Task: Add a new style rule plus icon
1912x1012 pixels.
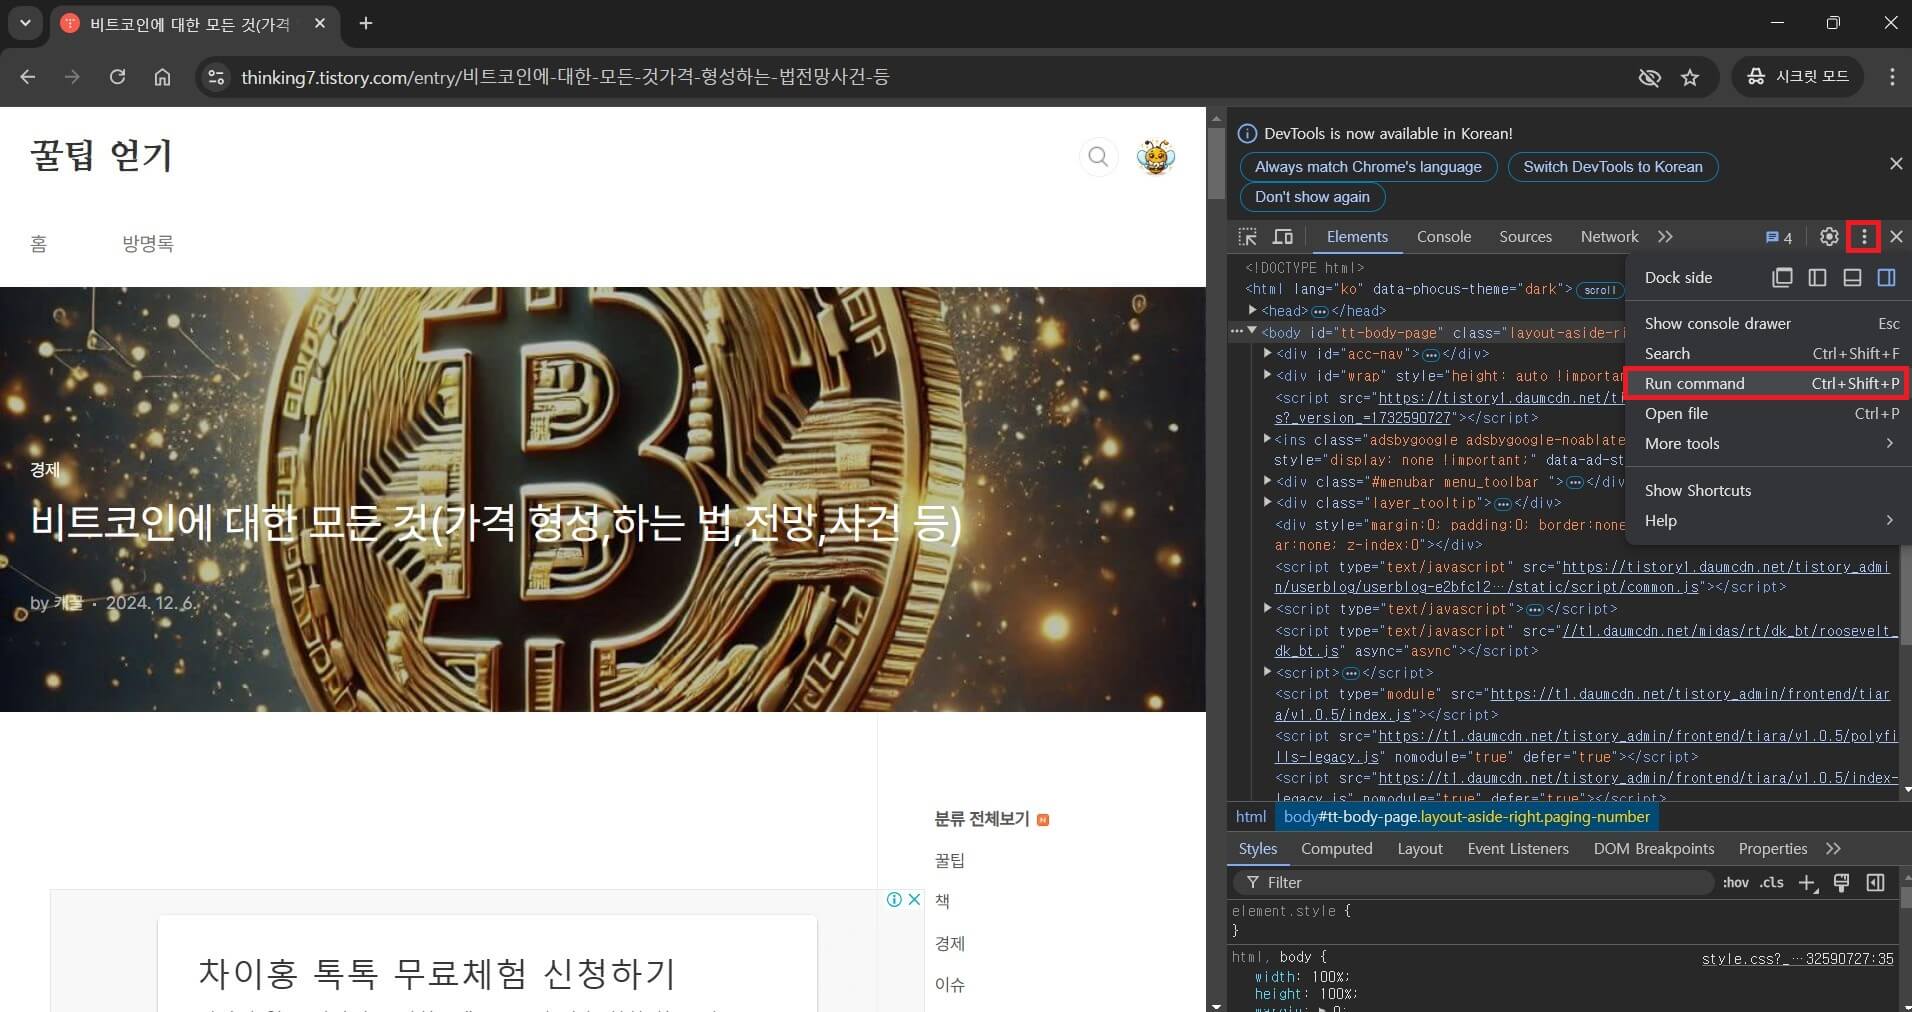Action: (x=1808, y=883)
